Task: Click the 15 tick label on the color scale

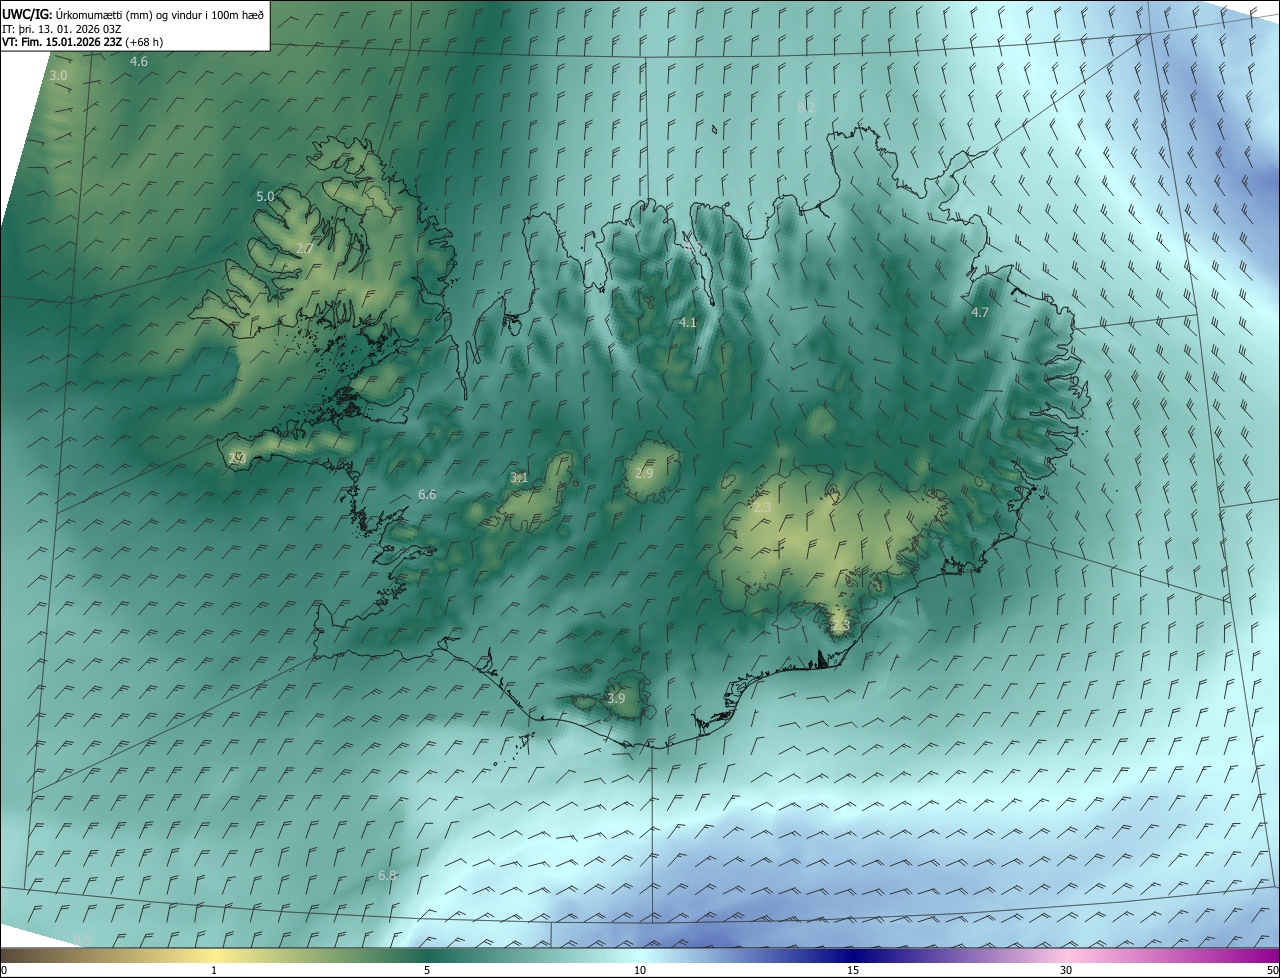Action: (853, 971)
